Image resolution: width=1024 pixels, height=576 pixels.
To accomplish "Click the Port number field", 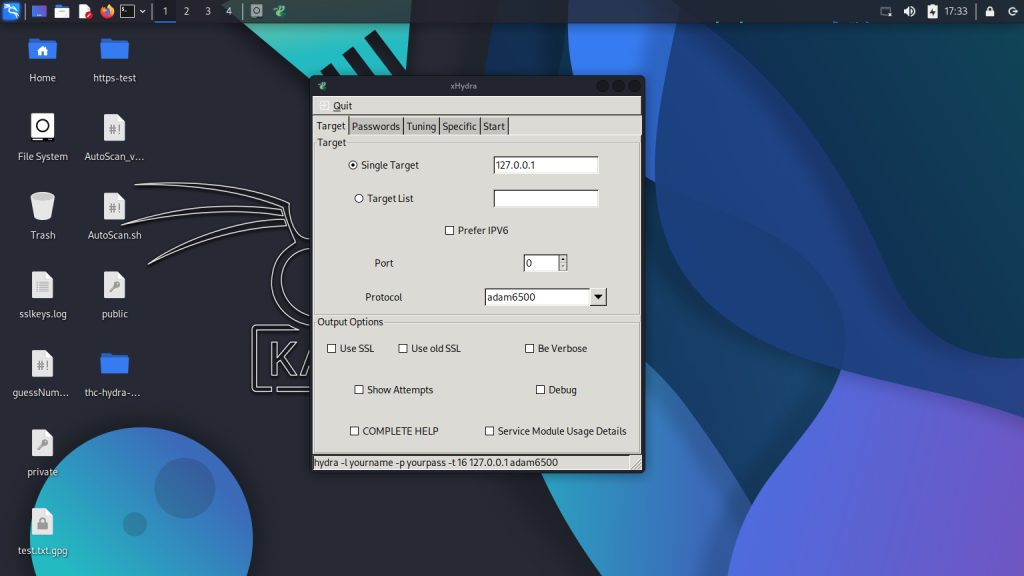I will tap(541, 263).
